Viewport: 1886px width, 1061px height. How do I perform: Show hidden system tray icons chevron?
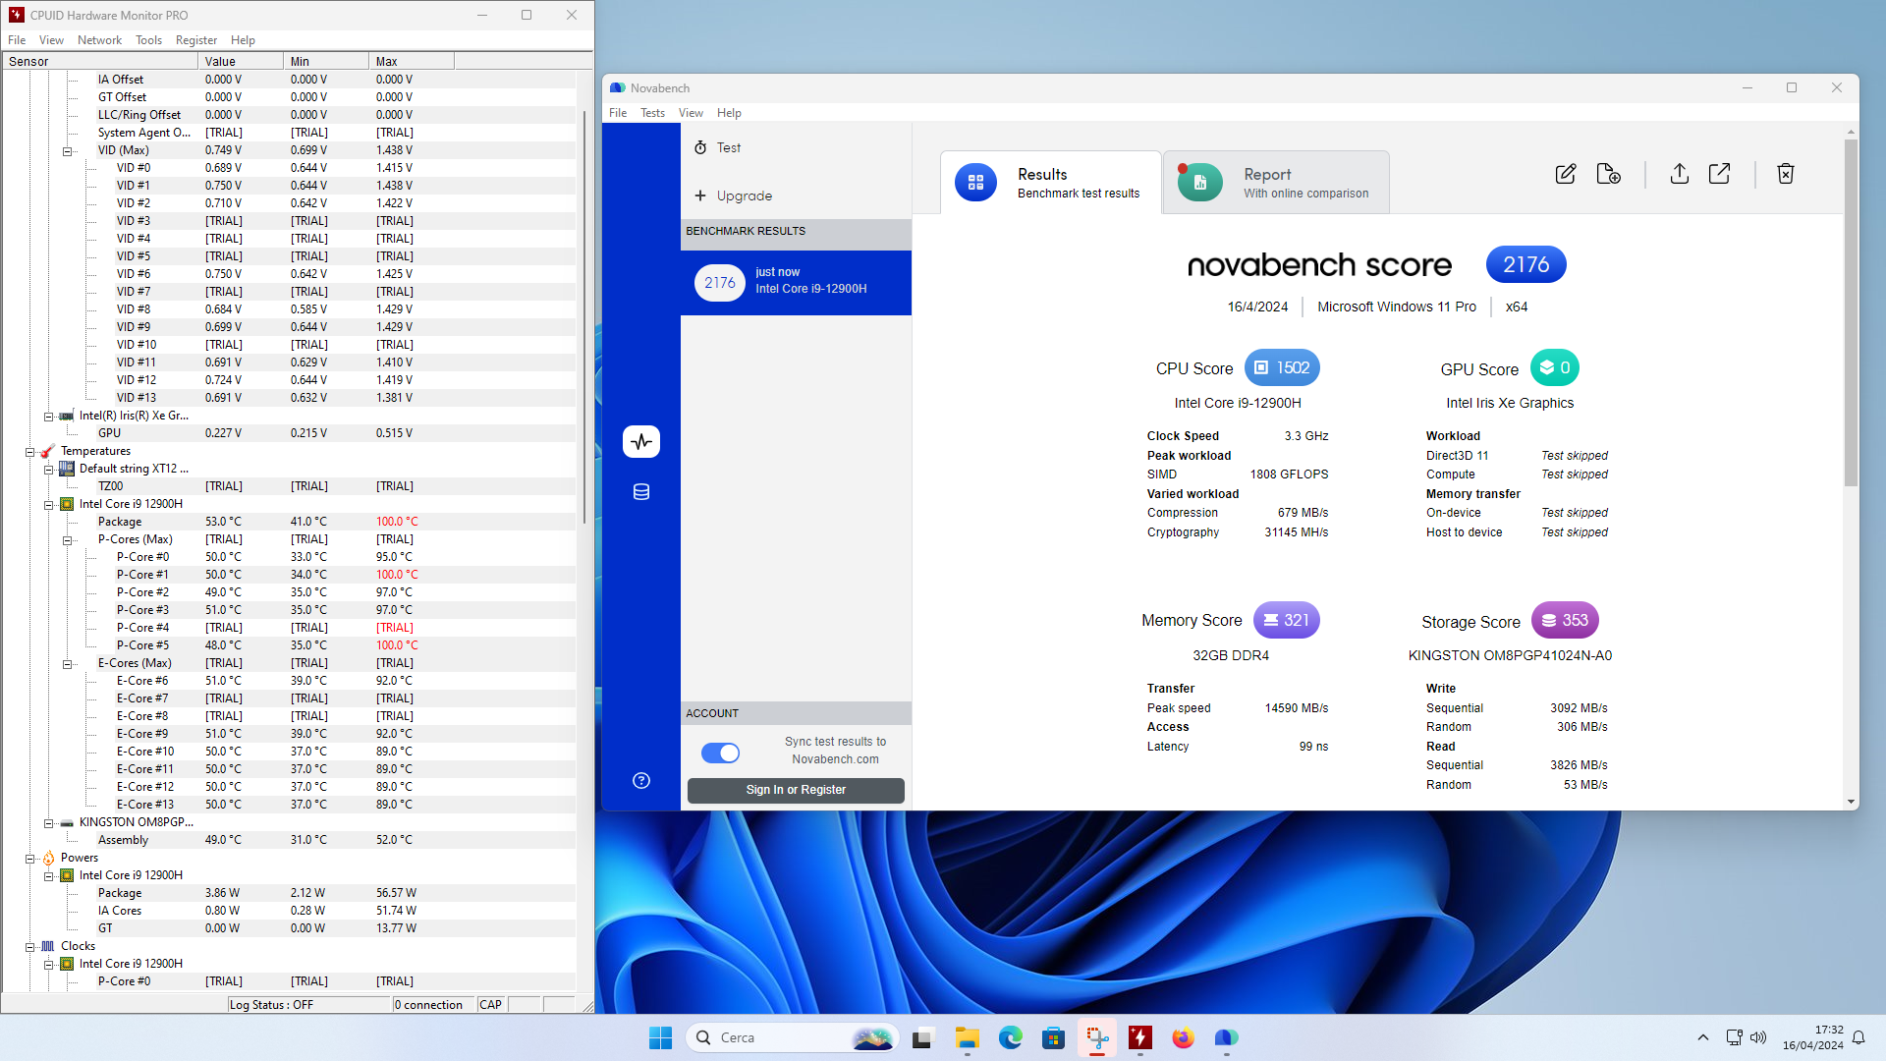(1703, 1038)
